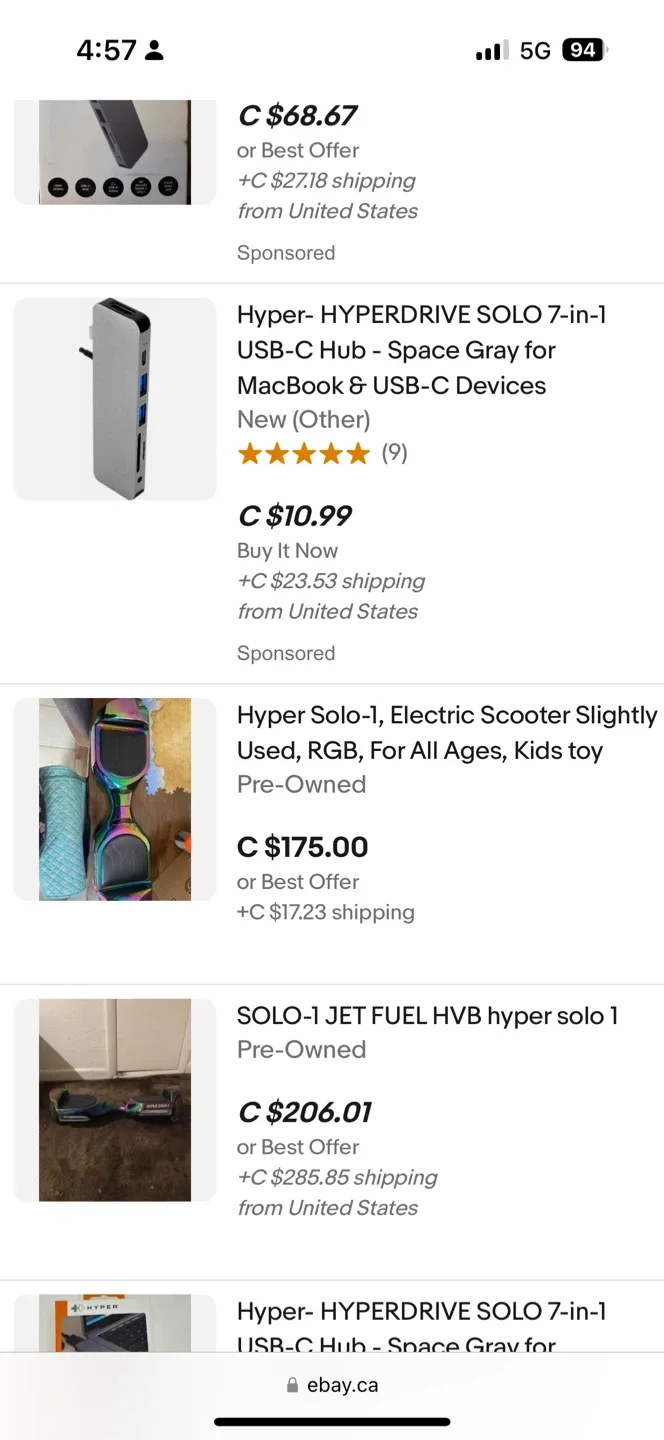Image resolution: width=664 pixels, height=1440 pixels.
Task: Tap the person icon in the status bar
Action: (x=152, y=49)
